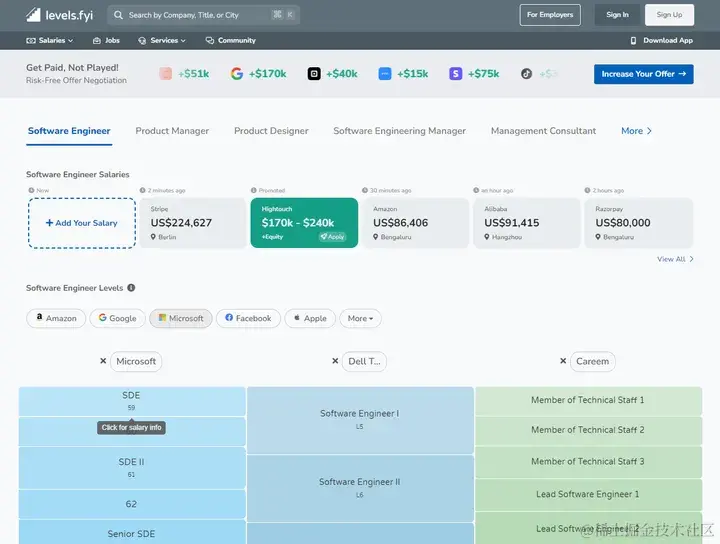Open the Razorpay US$80,000 salary card
Viewport: 720px width, 544px height.
(638, 223)
